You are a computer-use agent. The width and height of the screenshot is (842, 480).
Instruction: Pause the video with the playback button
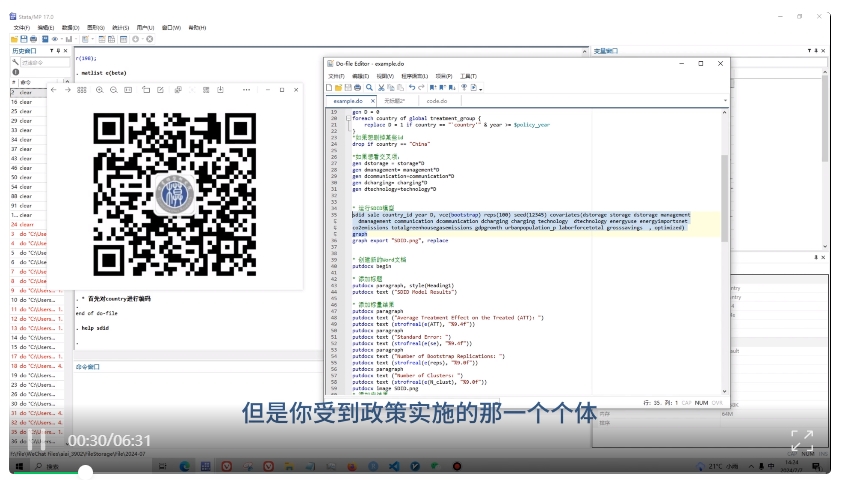[x=36, y=440]
